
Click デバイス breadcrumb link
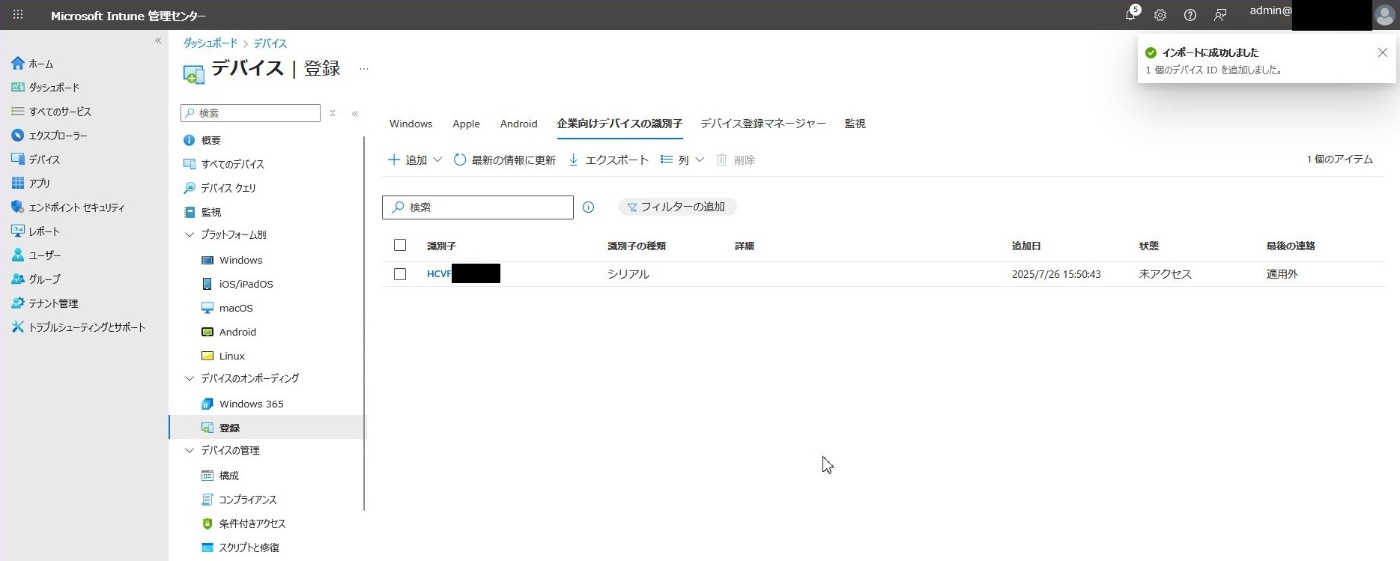(270, 44)
